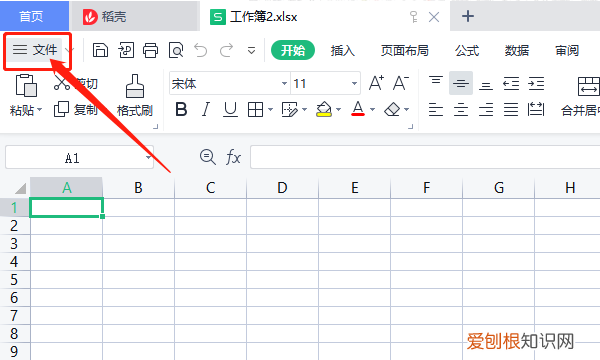Click the Copy icon
Viewport: 600px width, 360px height.
coord(61,109)
